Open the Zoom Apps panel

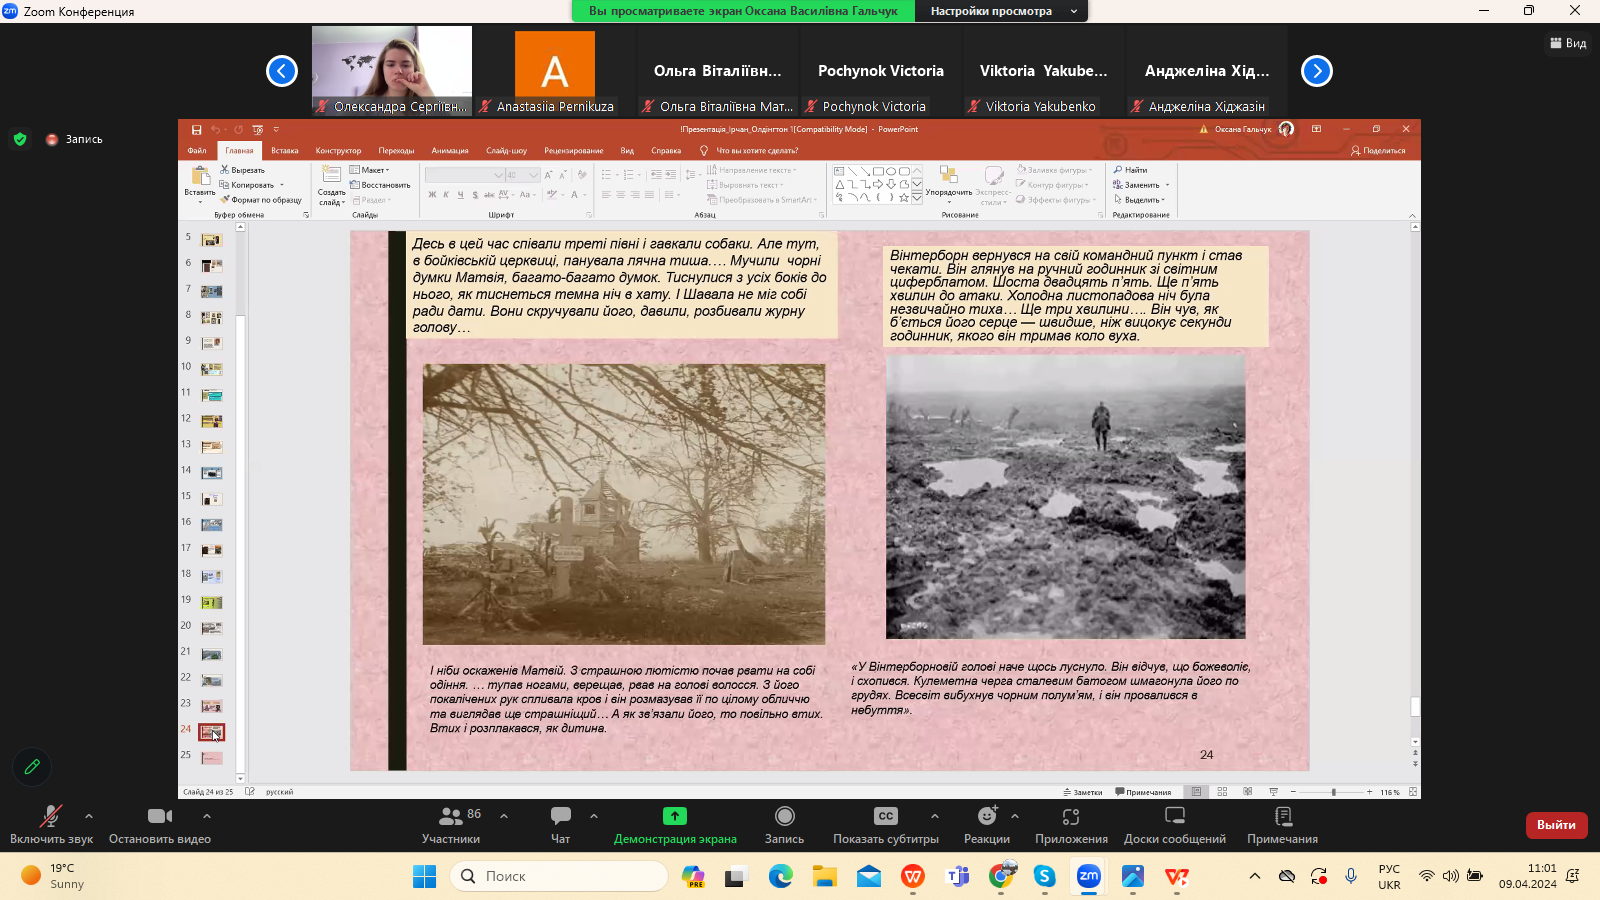1071,817
